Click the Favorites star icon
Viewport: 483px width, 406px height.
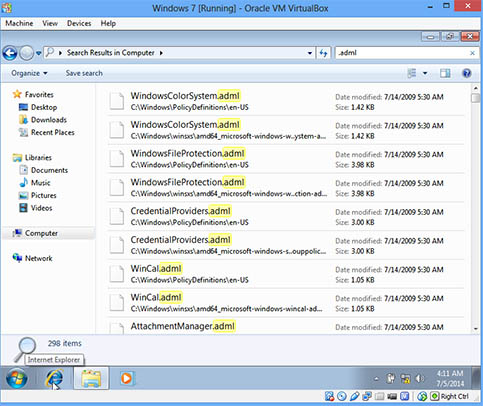coord(17,94)
